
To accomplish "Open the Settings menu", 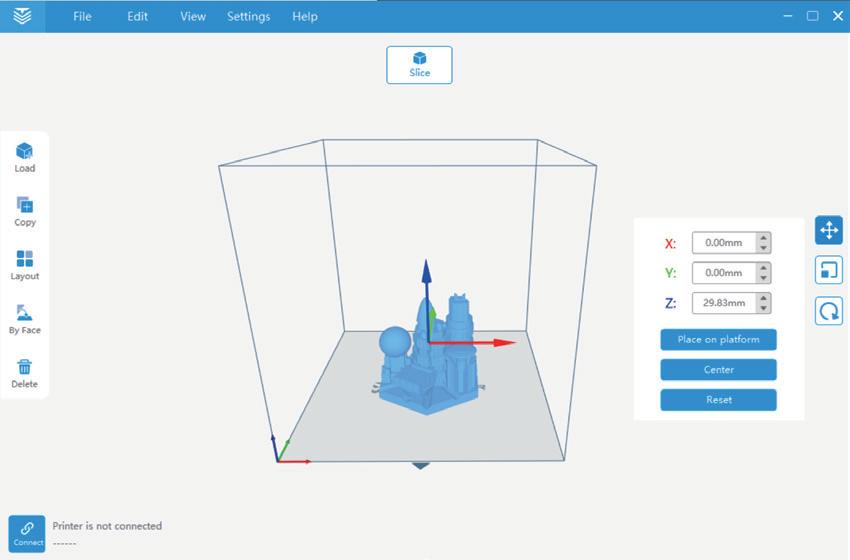I will point(248,16).
